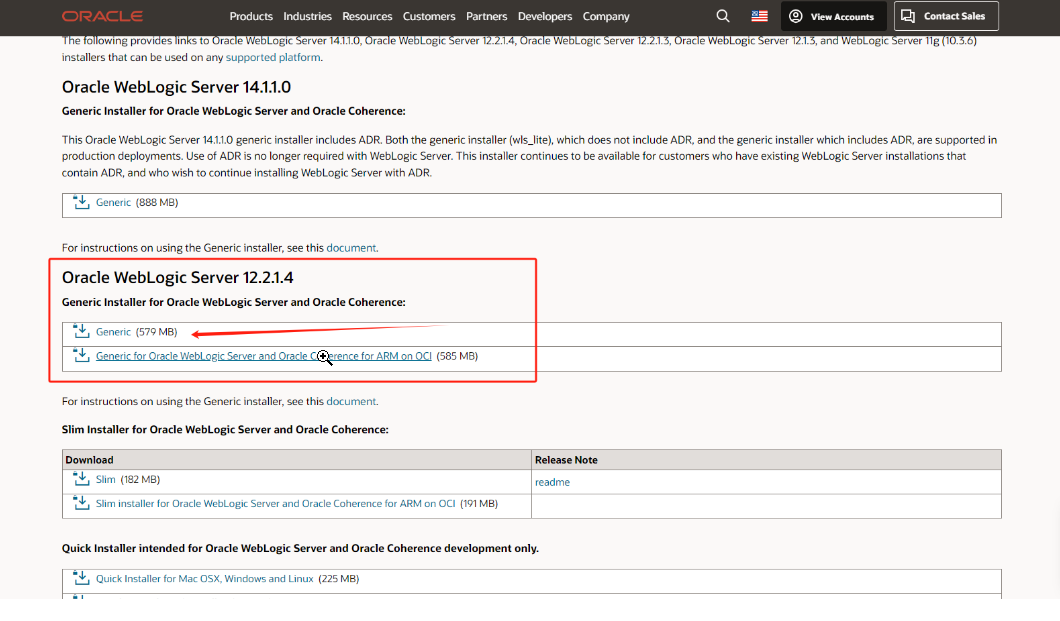
Task: Open Generic for ARM on OCI link
Action: [x=264, y=356]
